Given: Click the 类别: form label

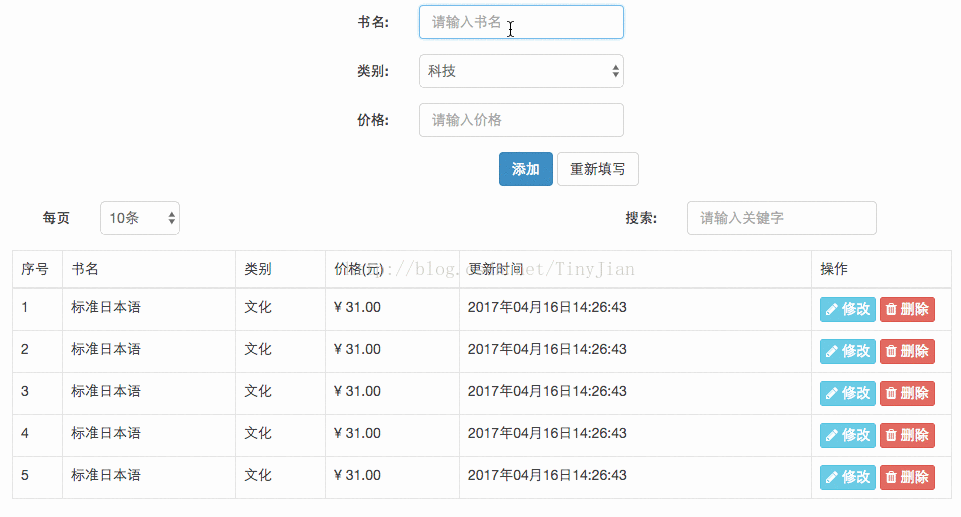Looking at the screenshot, I should click(373, 71).
